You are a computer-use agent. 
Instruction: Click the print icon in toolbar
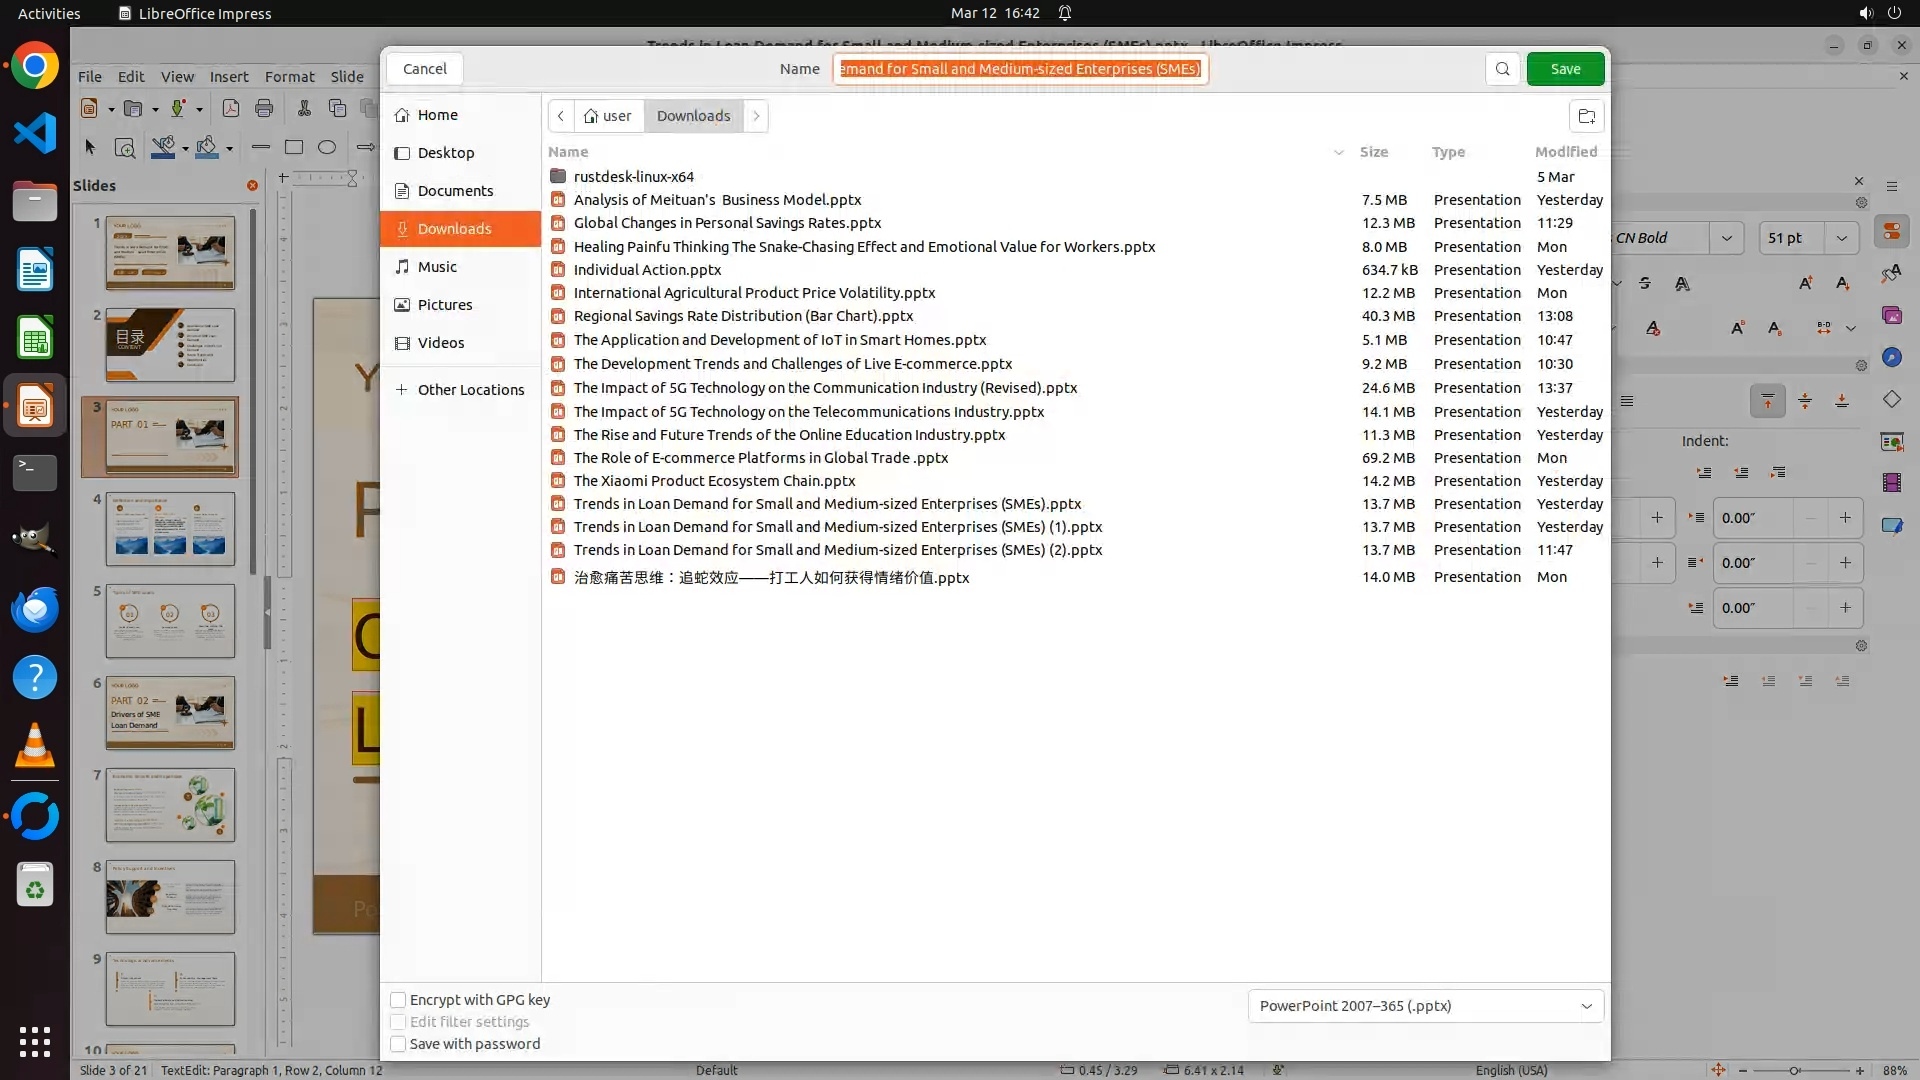[264, 108]
